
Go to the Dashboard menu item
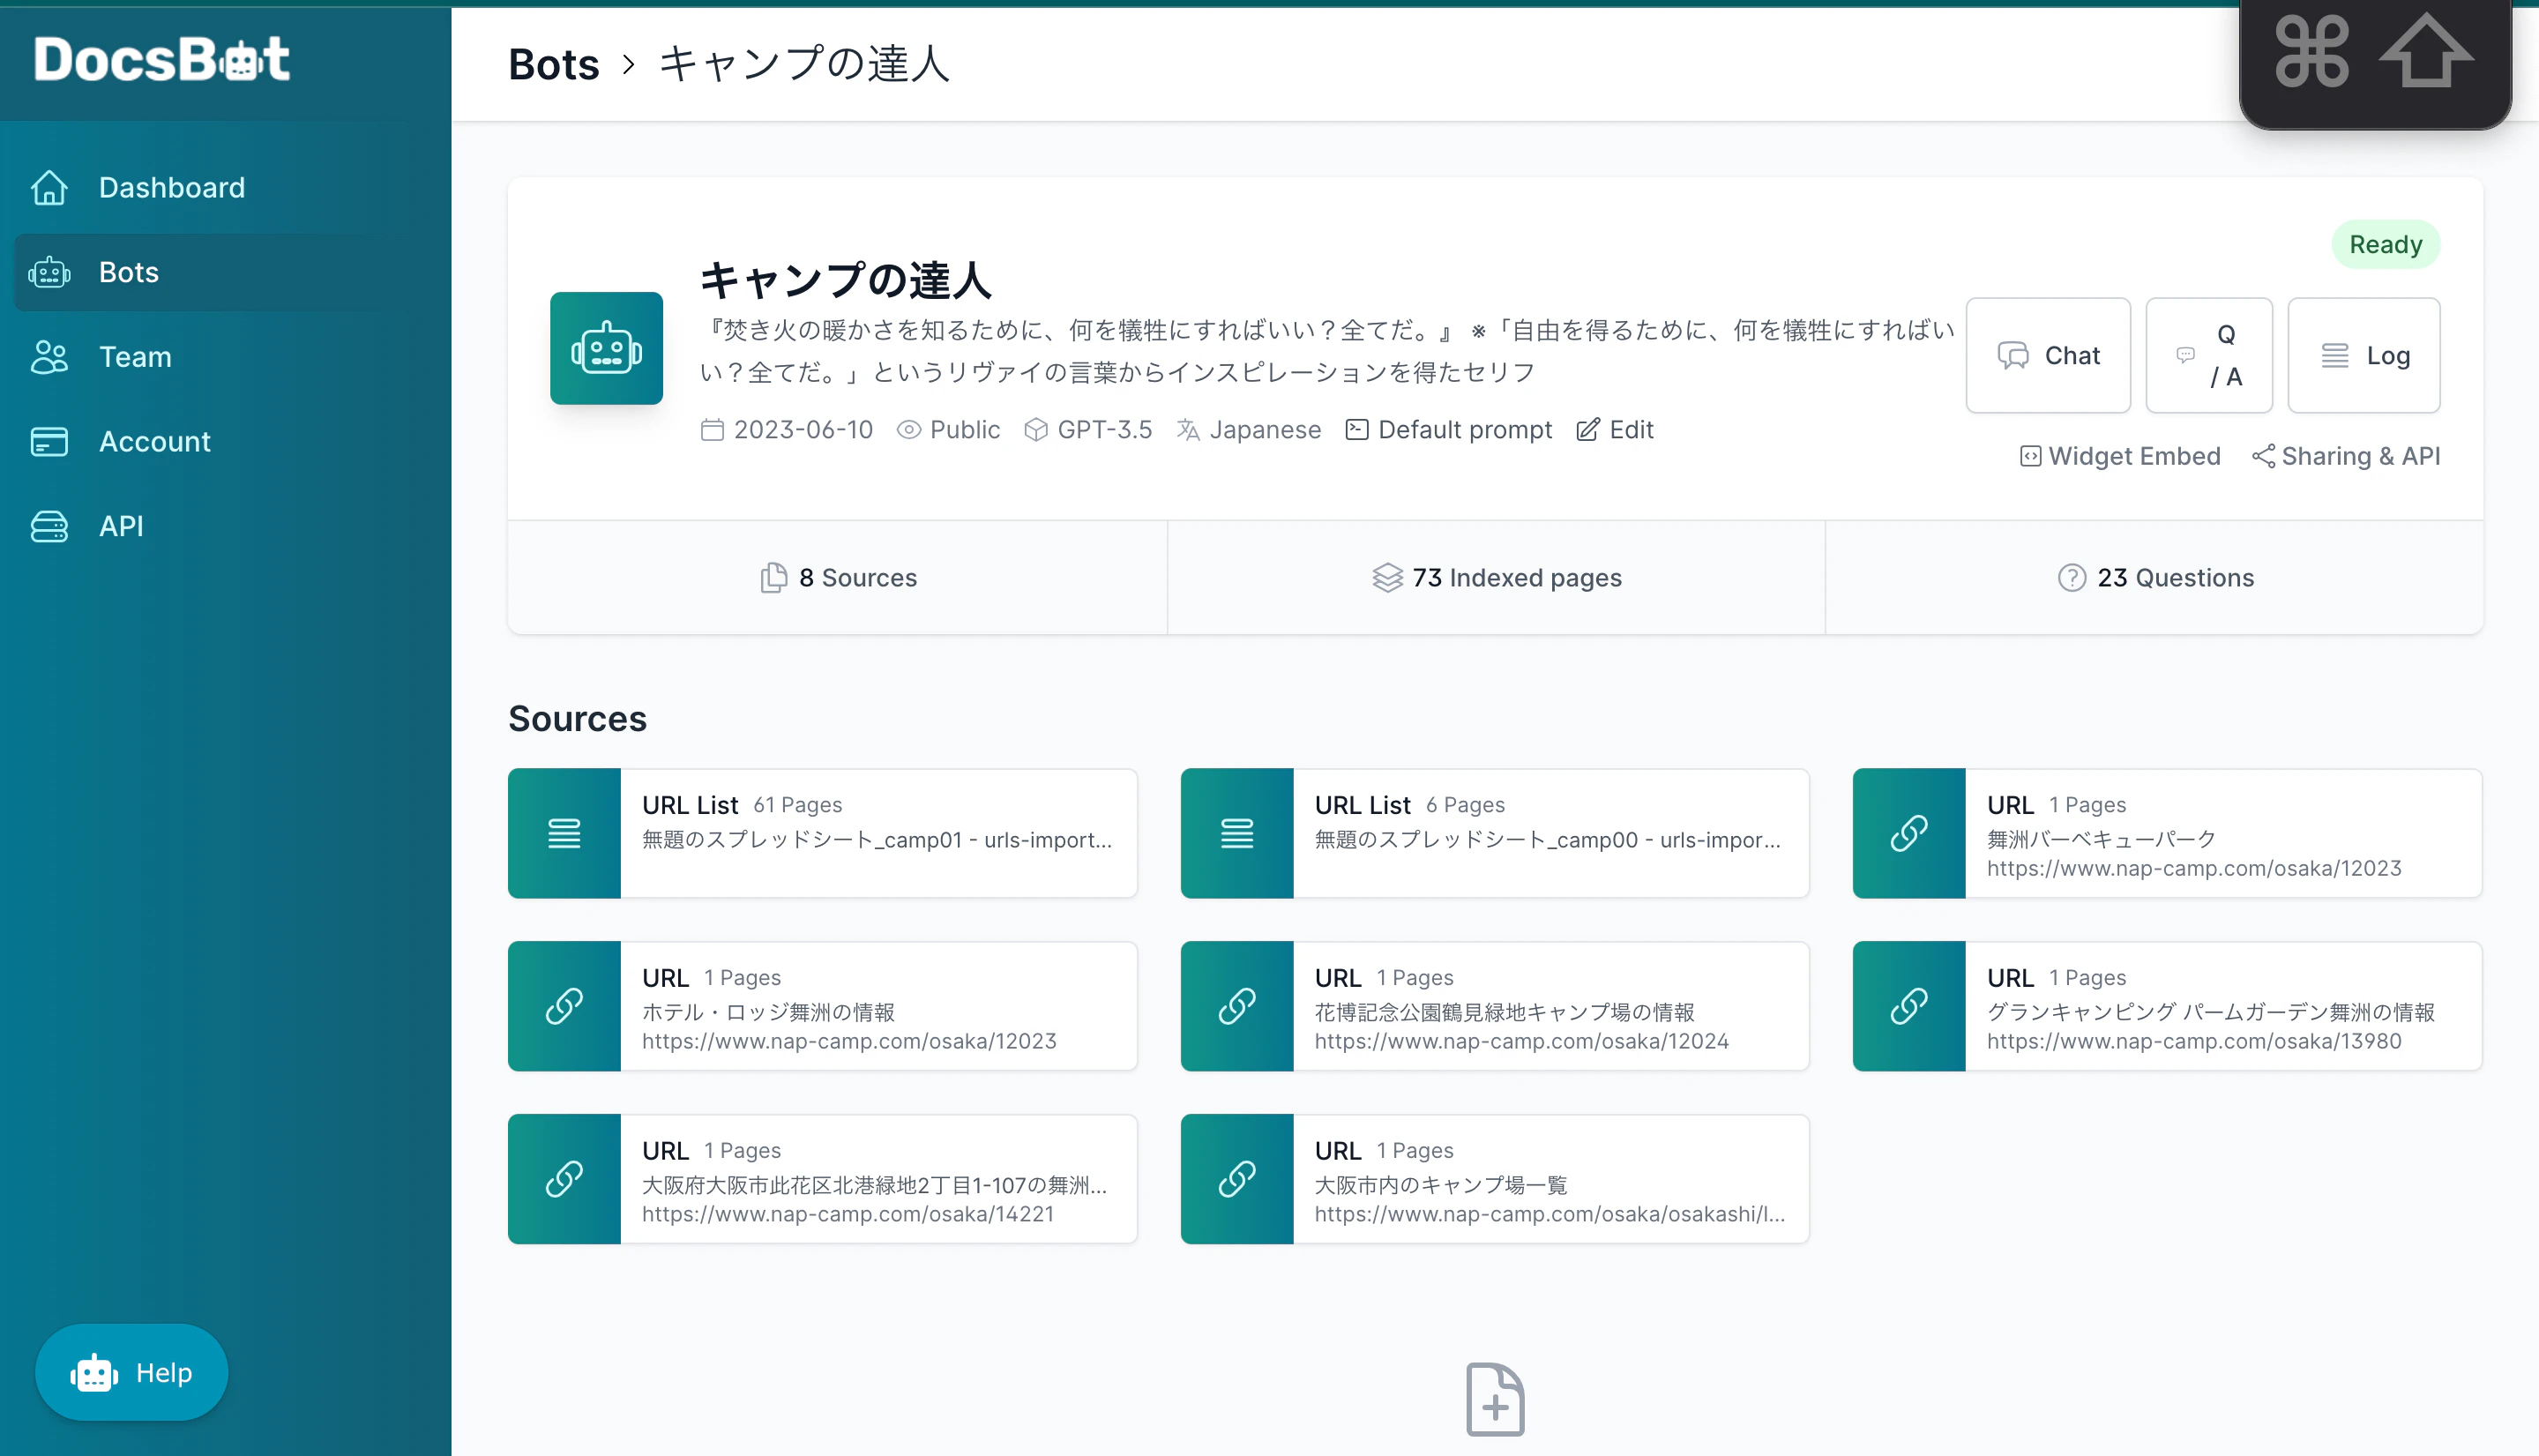(225, 187)
